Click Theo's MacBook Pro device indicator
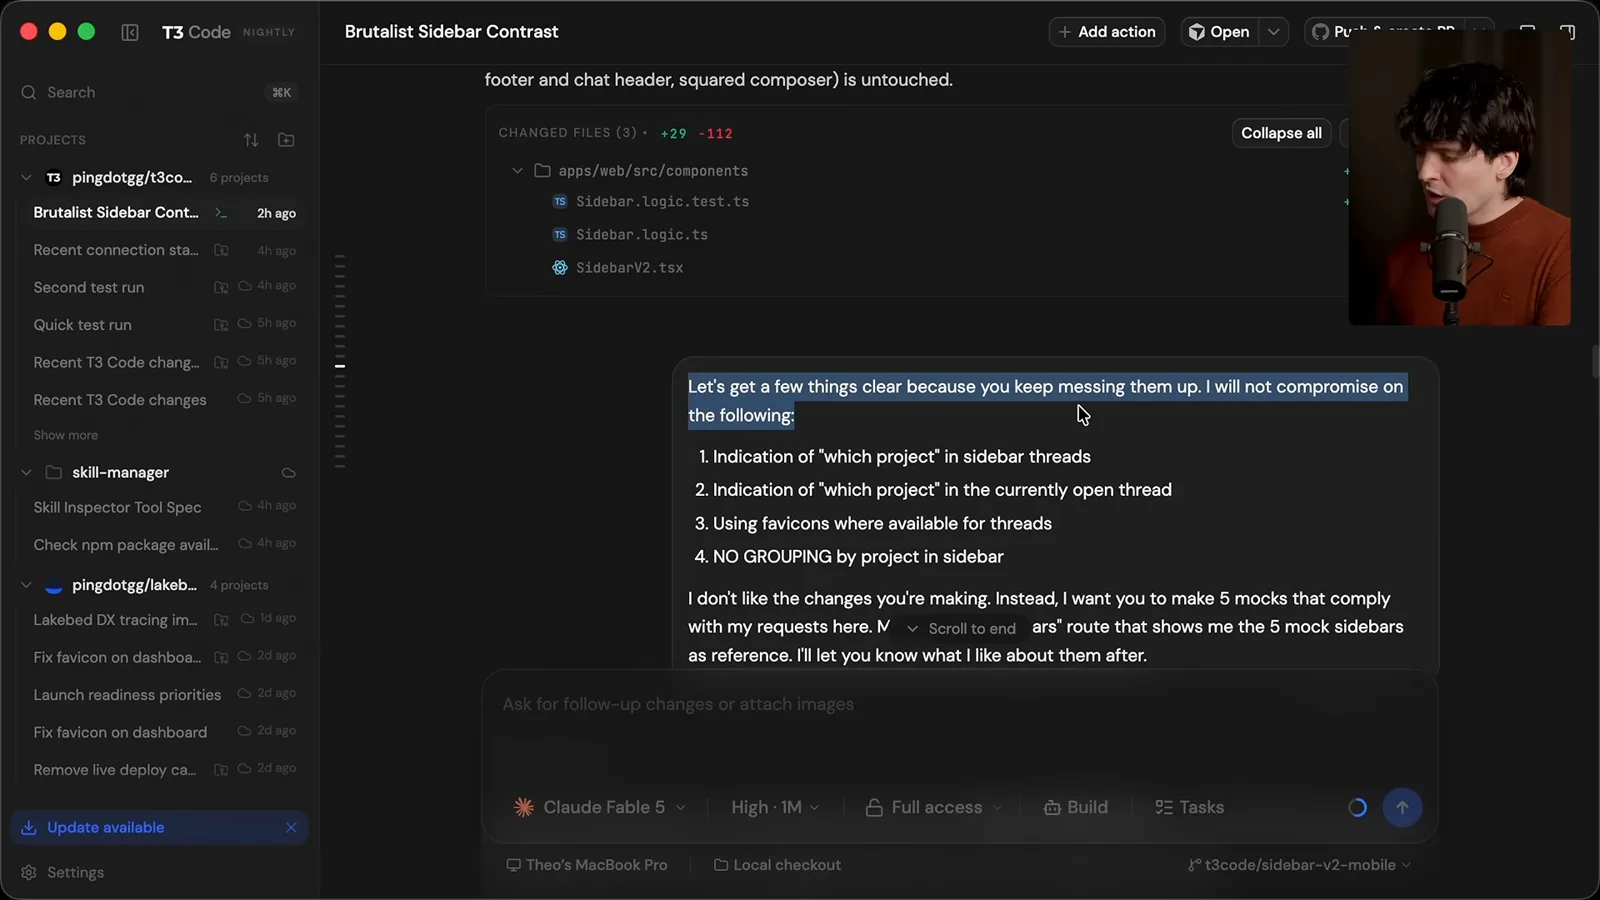Image resolution: width=1600 pixels, height=900 pixels. coord(587,865)
